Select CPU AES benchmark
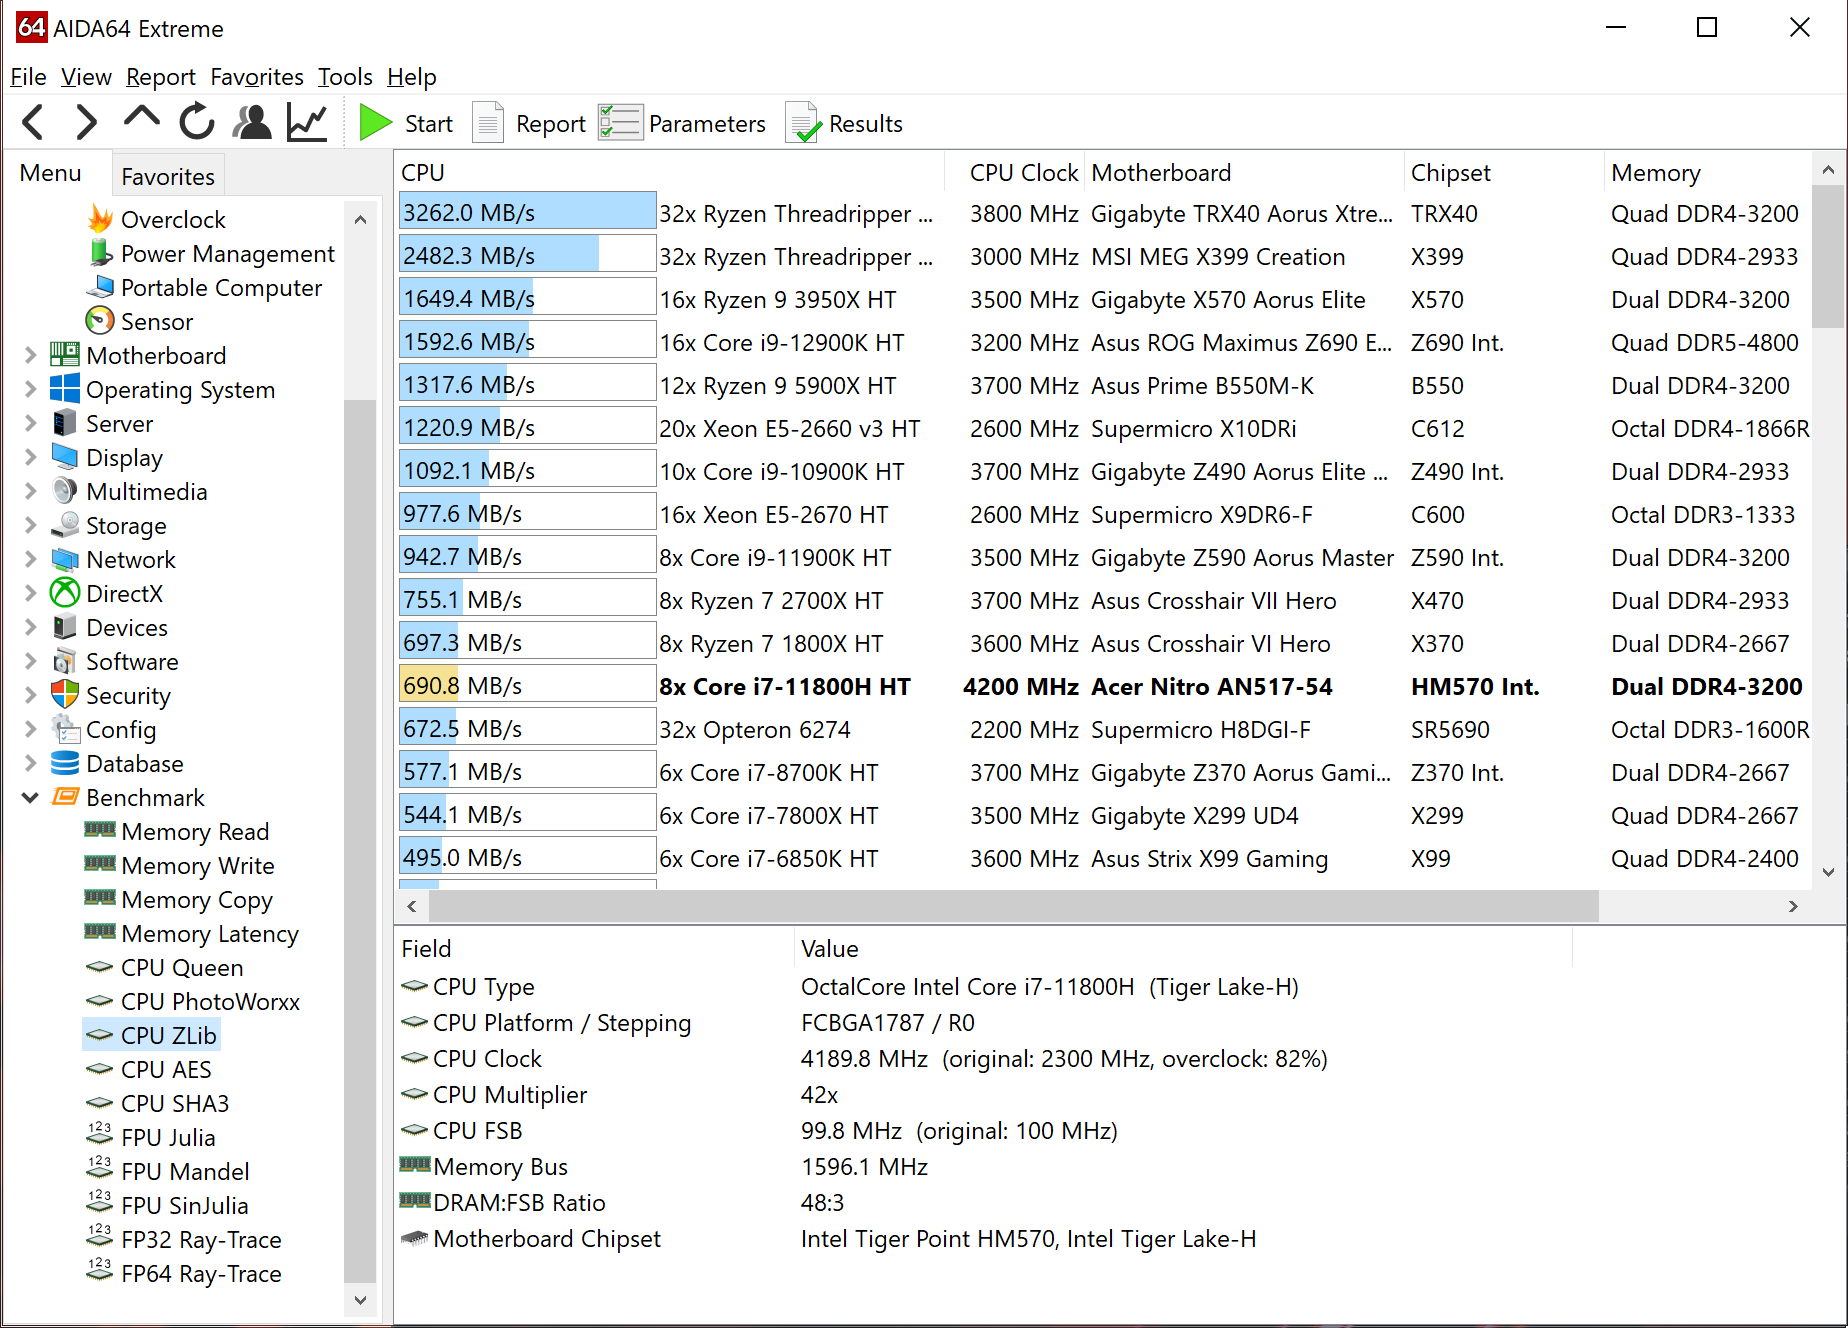Image resolution: width=1848 pixels, height=1328 pixels. pyautogui.click(x=165, y=1069)
